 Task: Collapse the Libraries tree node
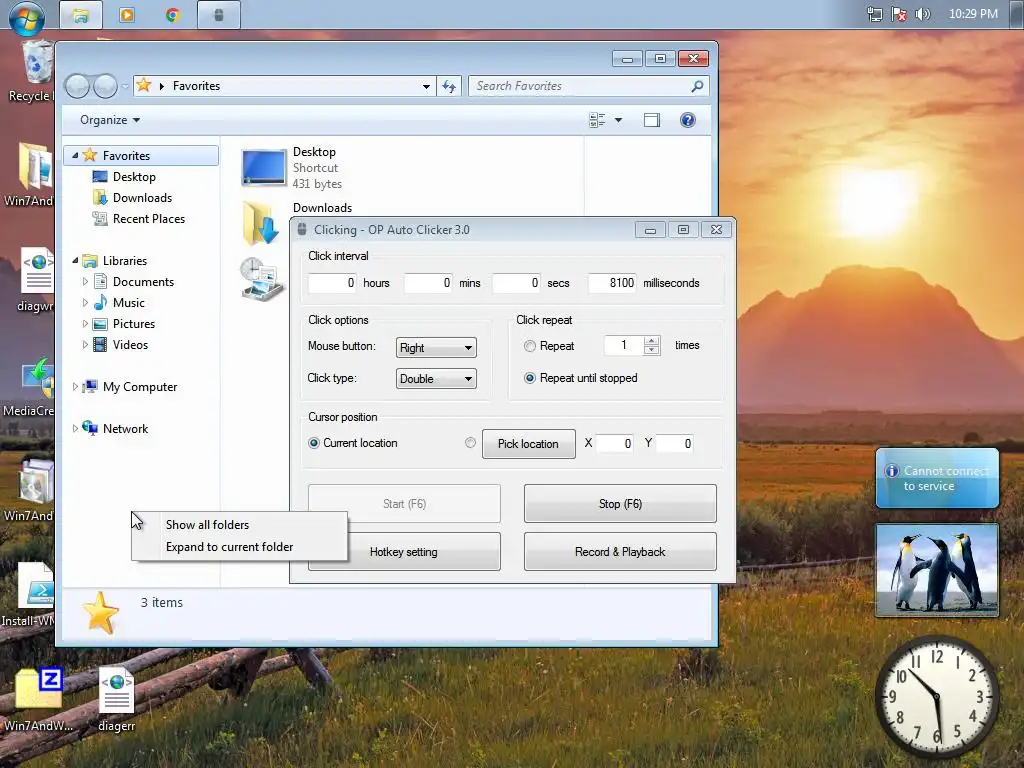coord(75,261)
